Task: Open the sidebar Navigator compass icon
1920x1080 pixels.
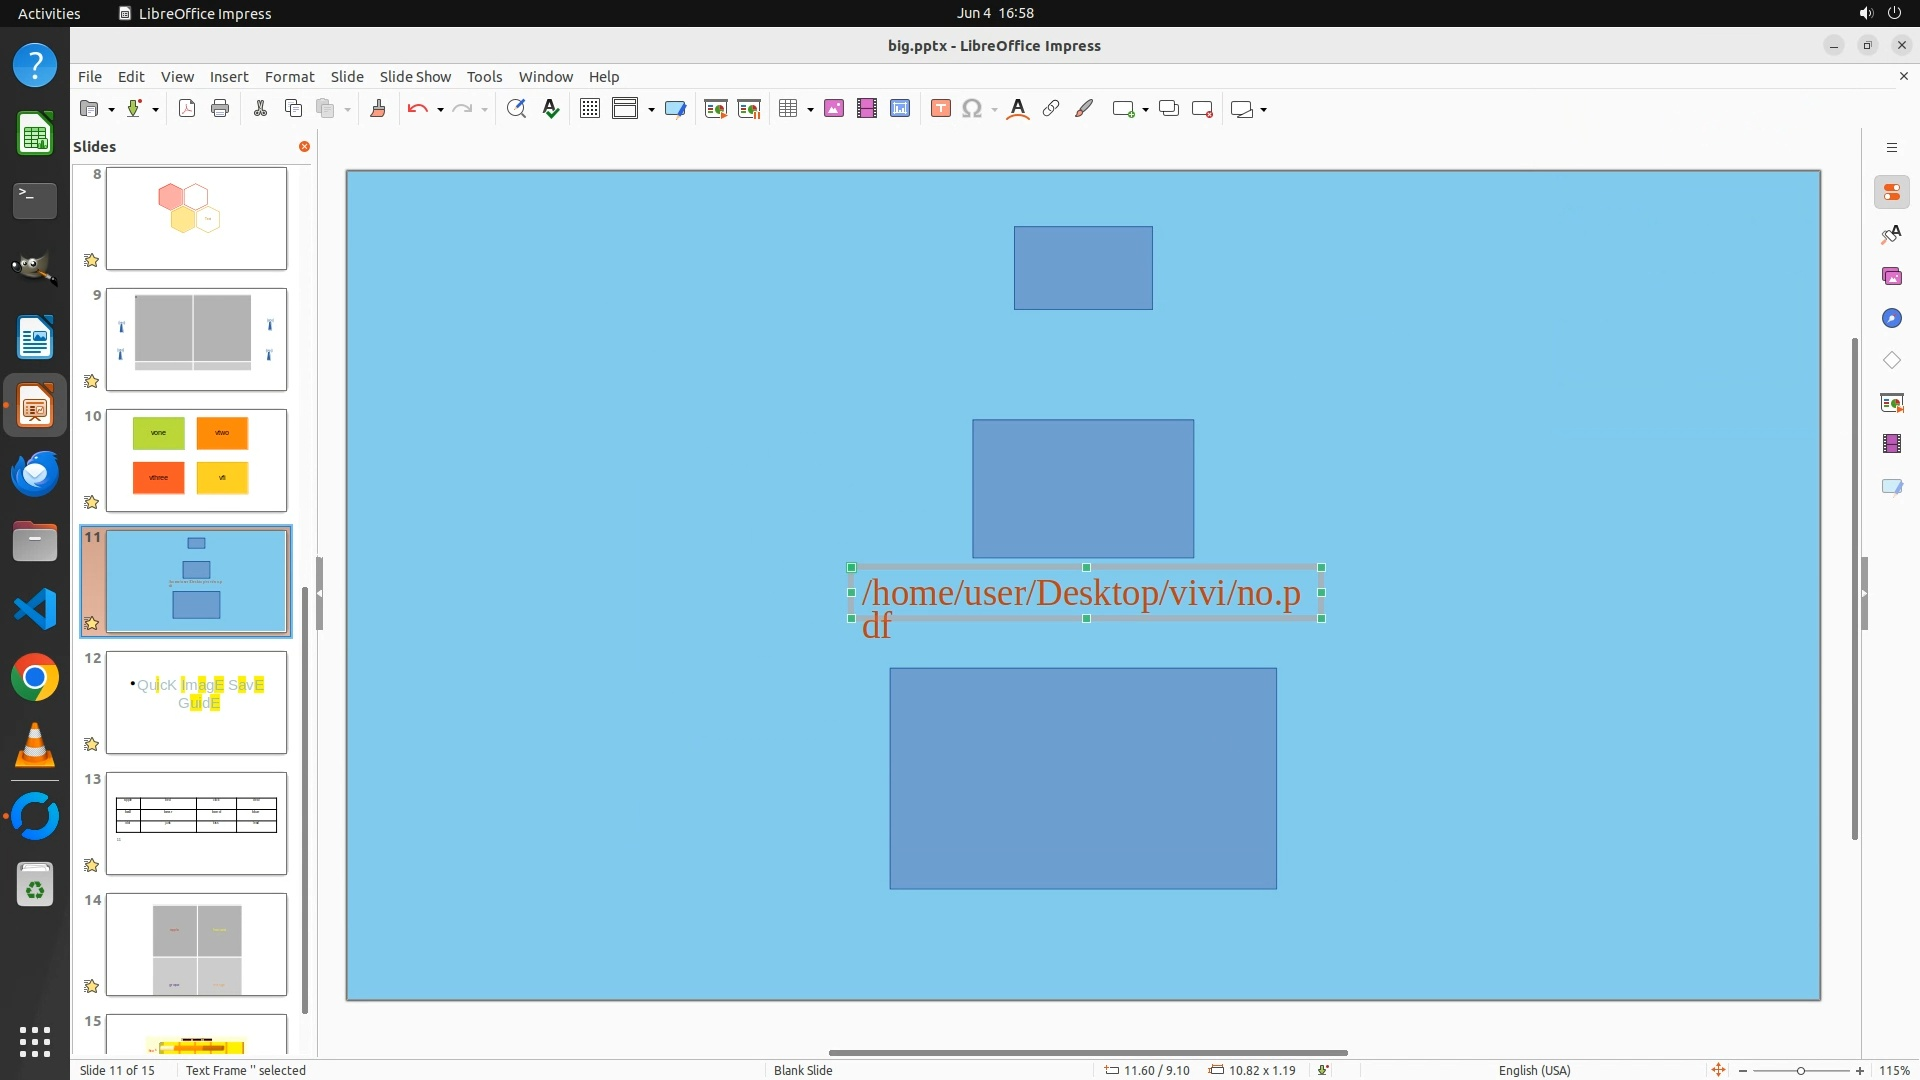Action: click(1891, 318)
